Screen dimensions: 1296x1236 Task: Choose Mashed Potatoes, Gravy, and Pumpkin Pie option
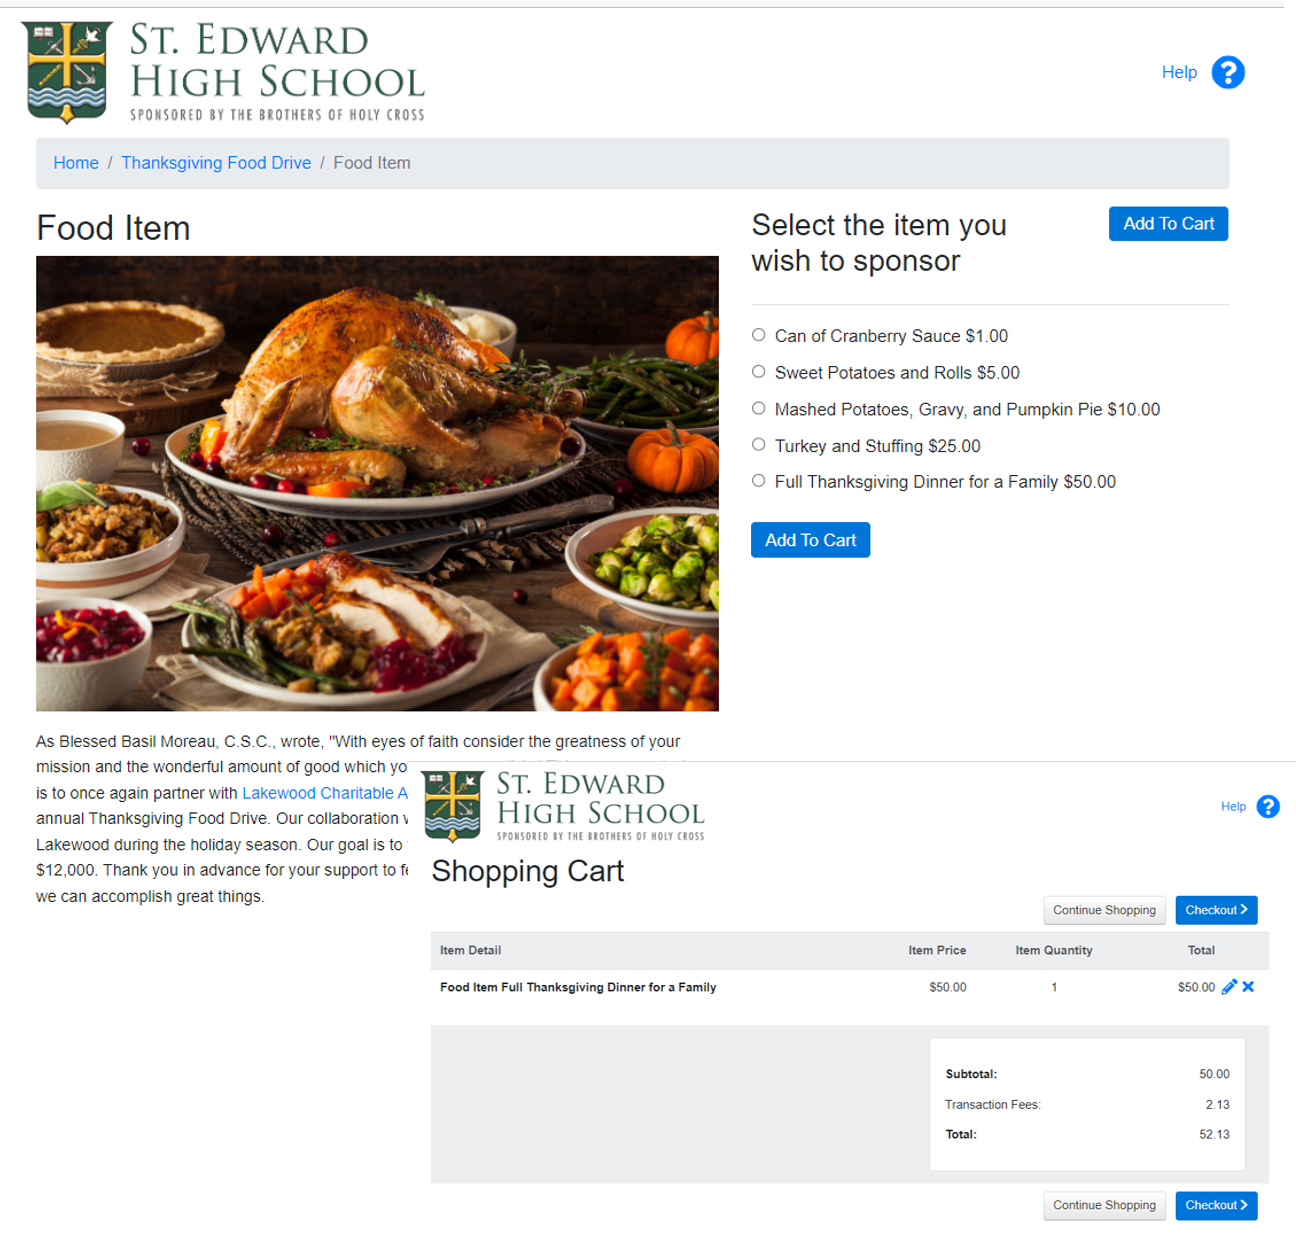759,408
